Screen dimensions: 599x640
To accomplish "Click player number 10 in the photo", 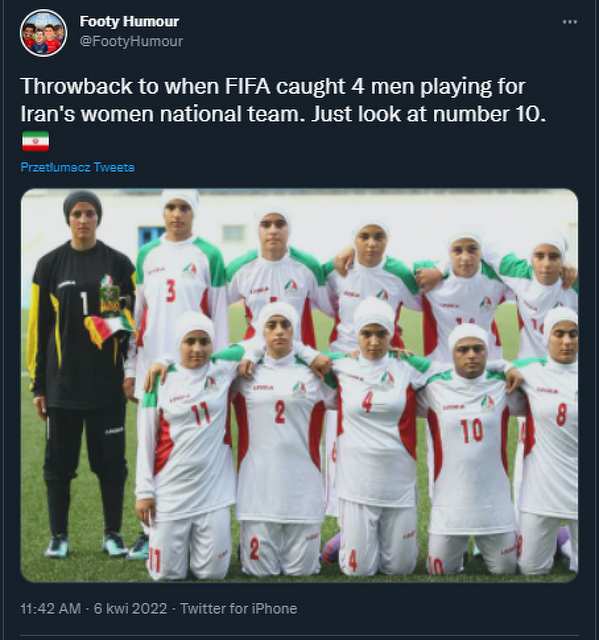I will (469, 449).
